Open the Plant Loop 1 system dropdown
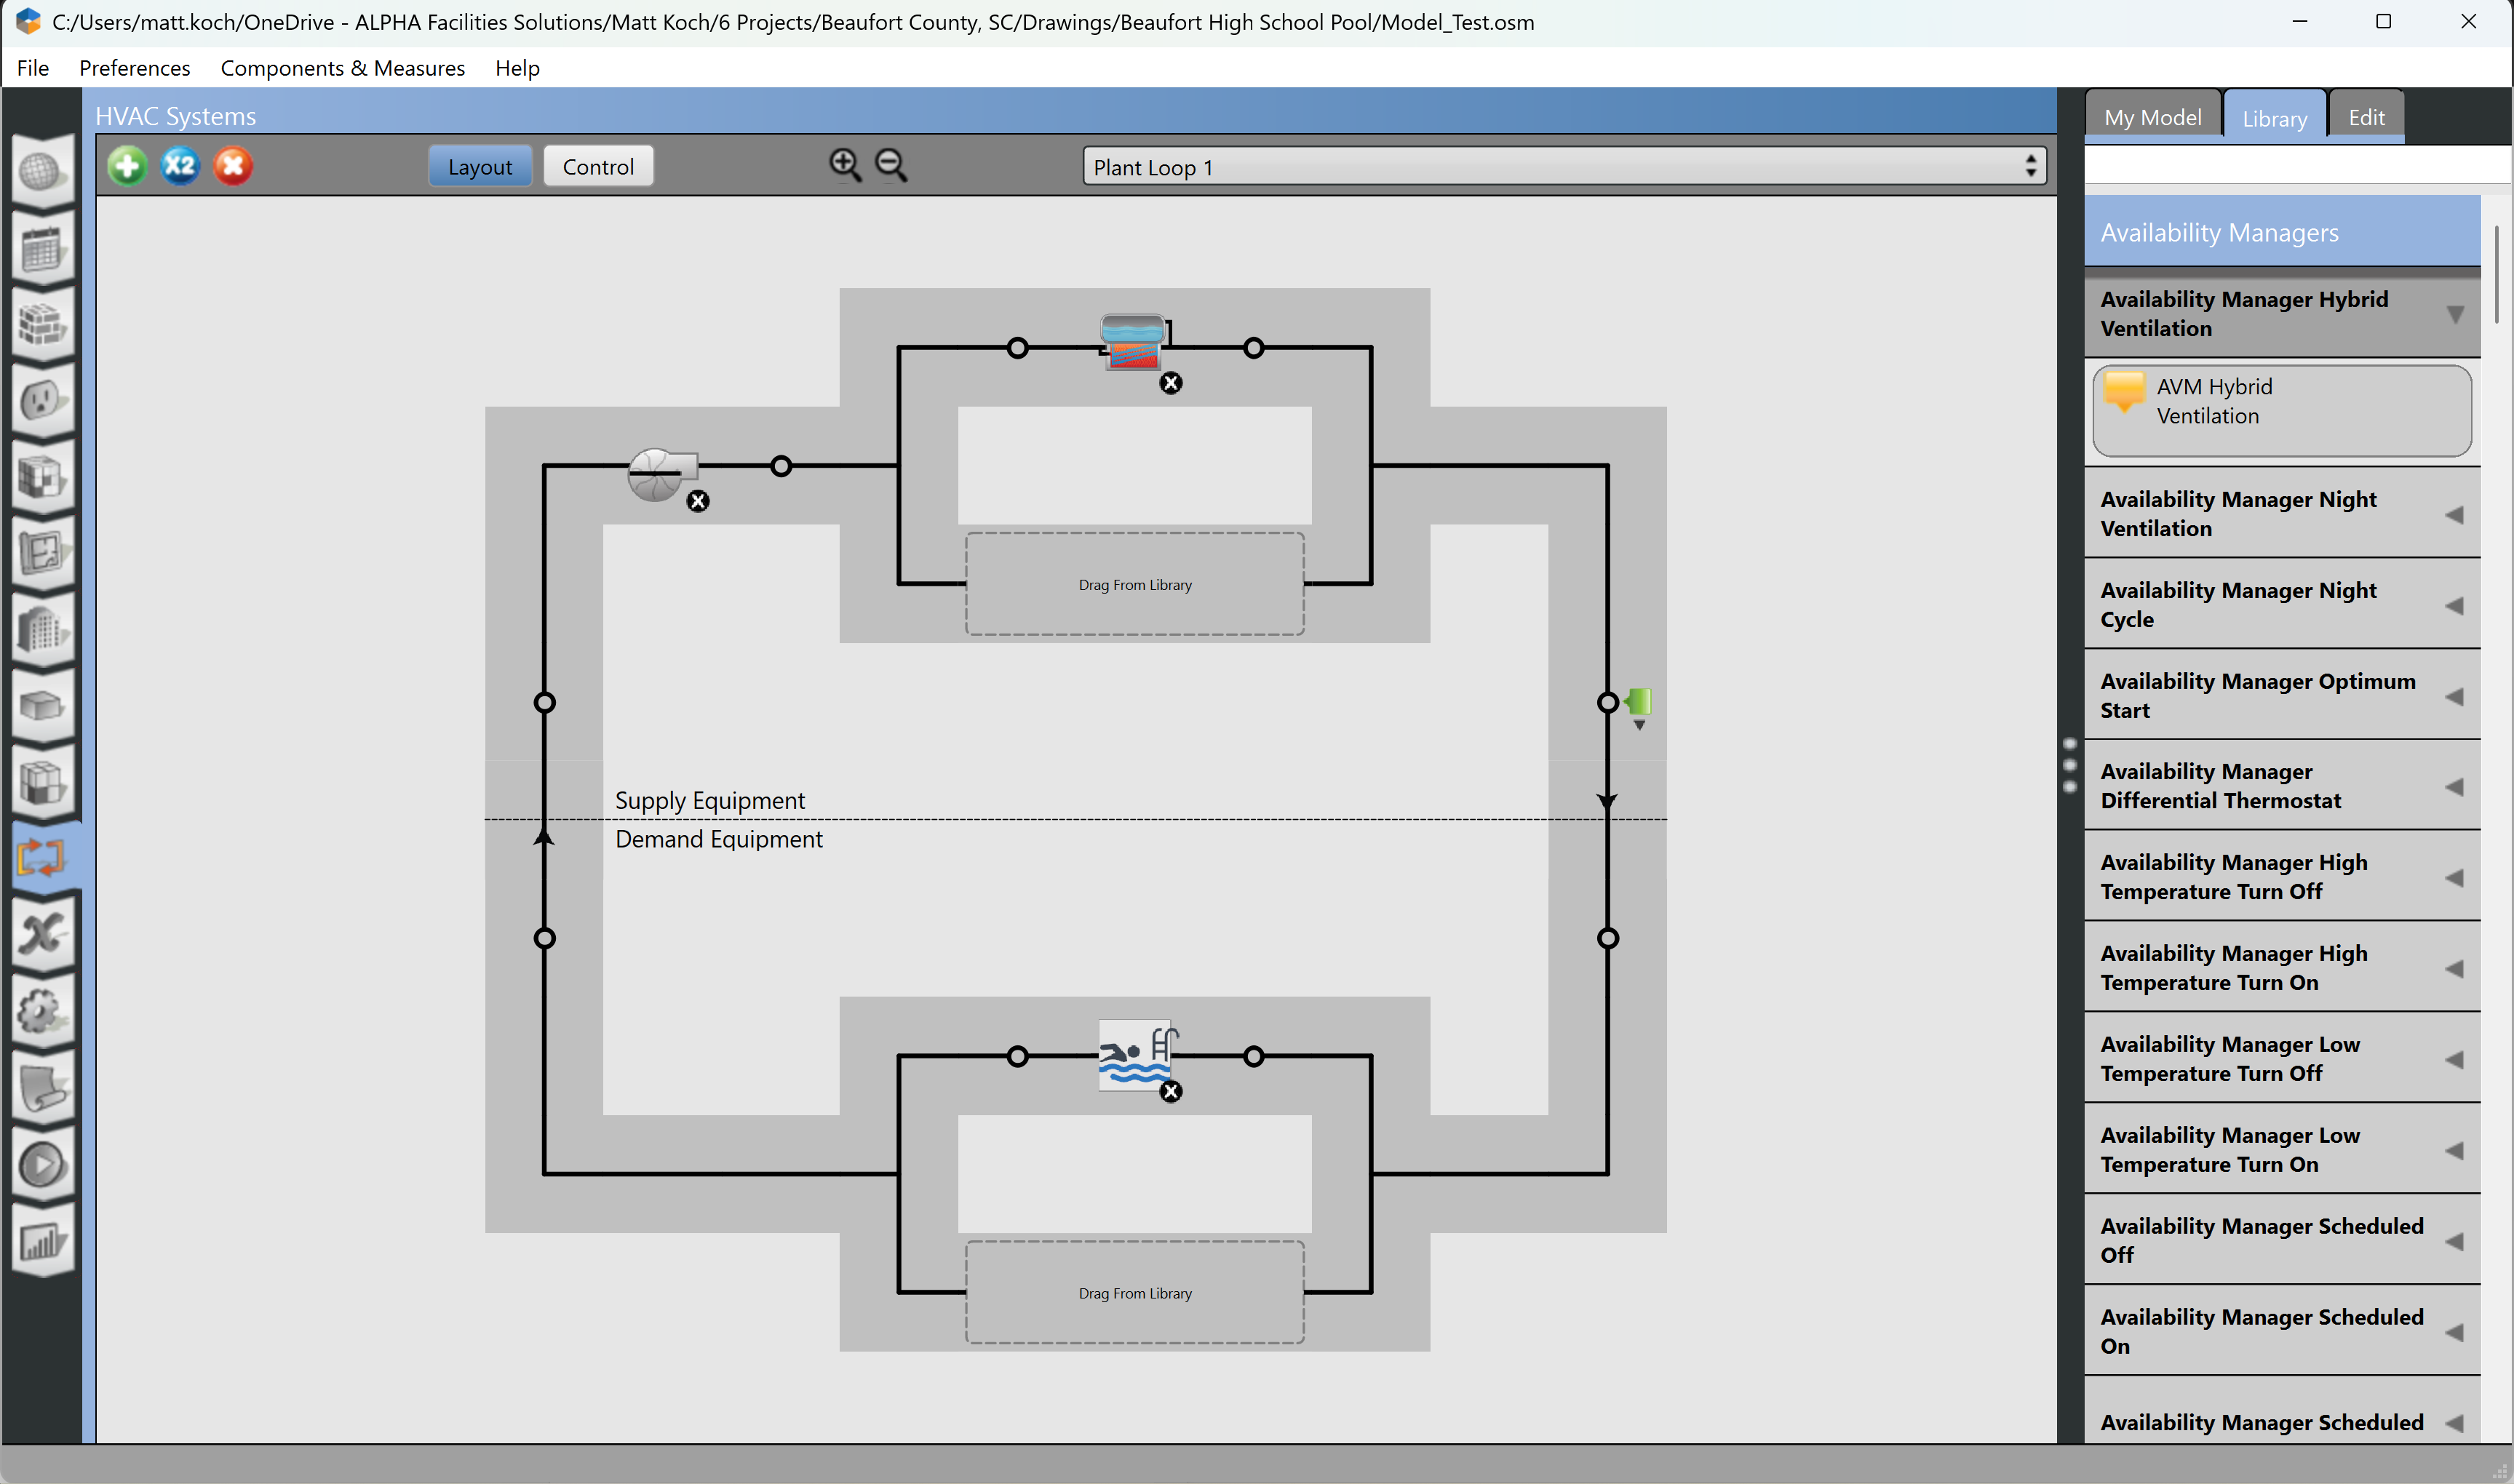2514x1484 pixels. 1564,167
